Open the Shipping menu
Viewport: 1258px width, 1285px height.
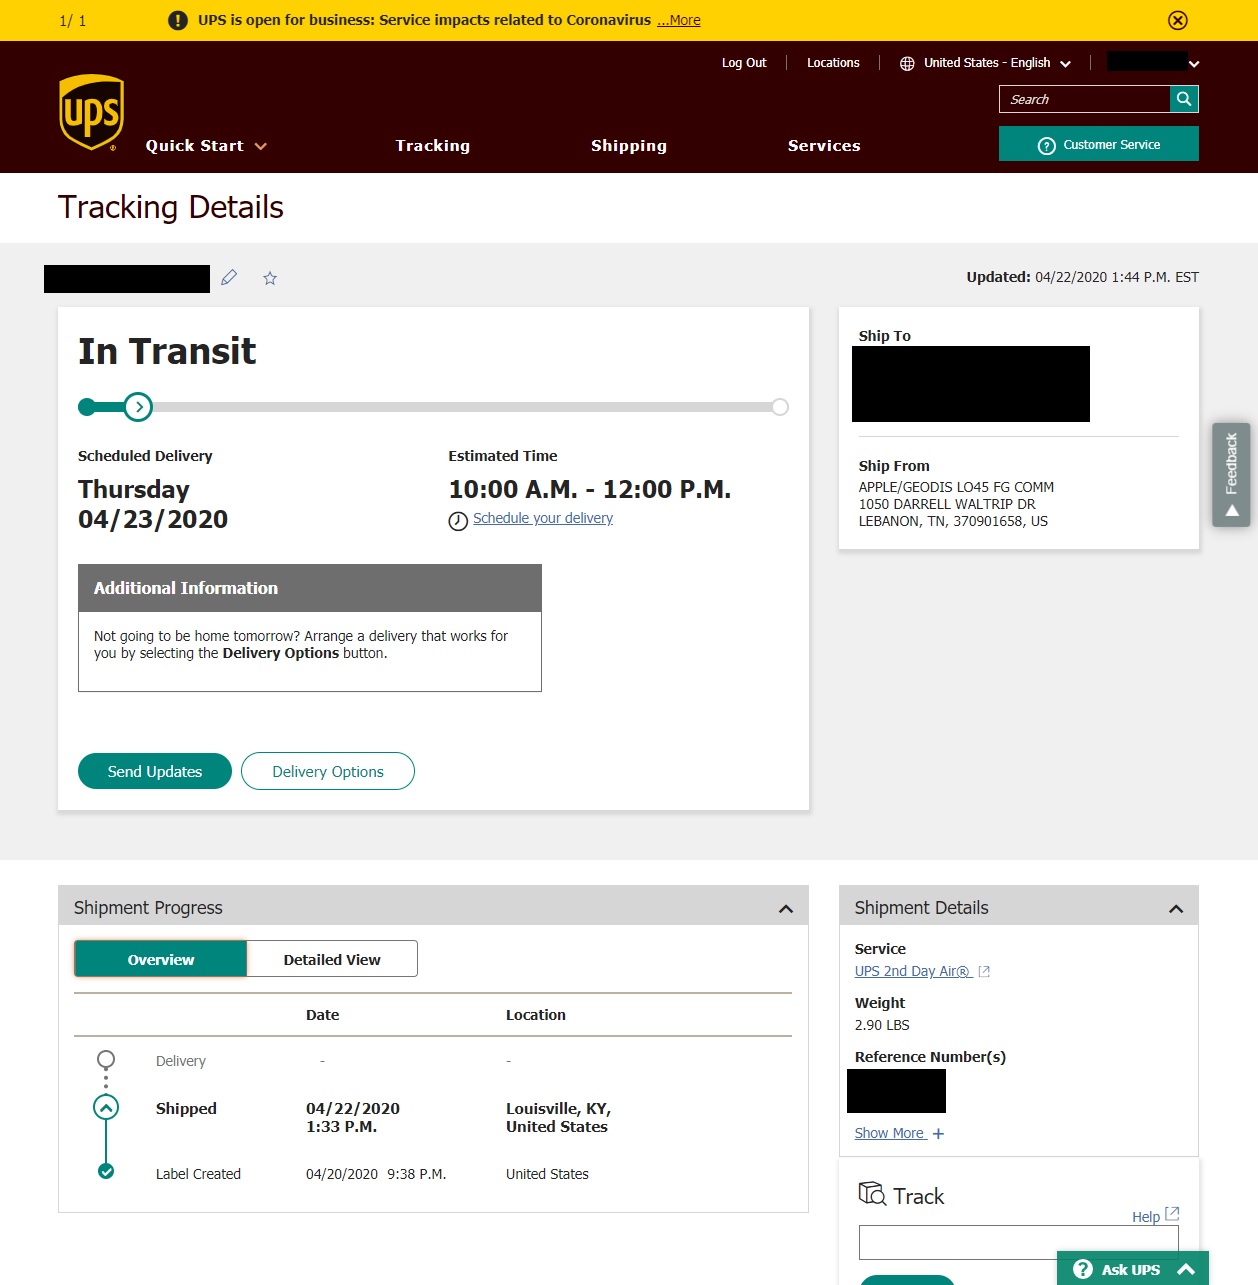click(629, 145)
